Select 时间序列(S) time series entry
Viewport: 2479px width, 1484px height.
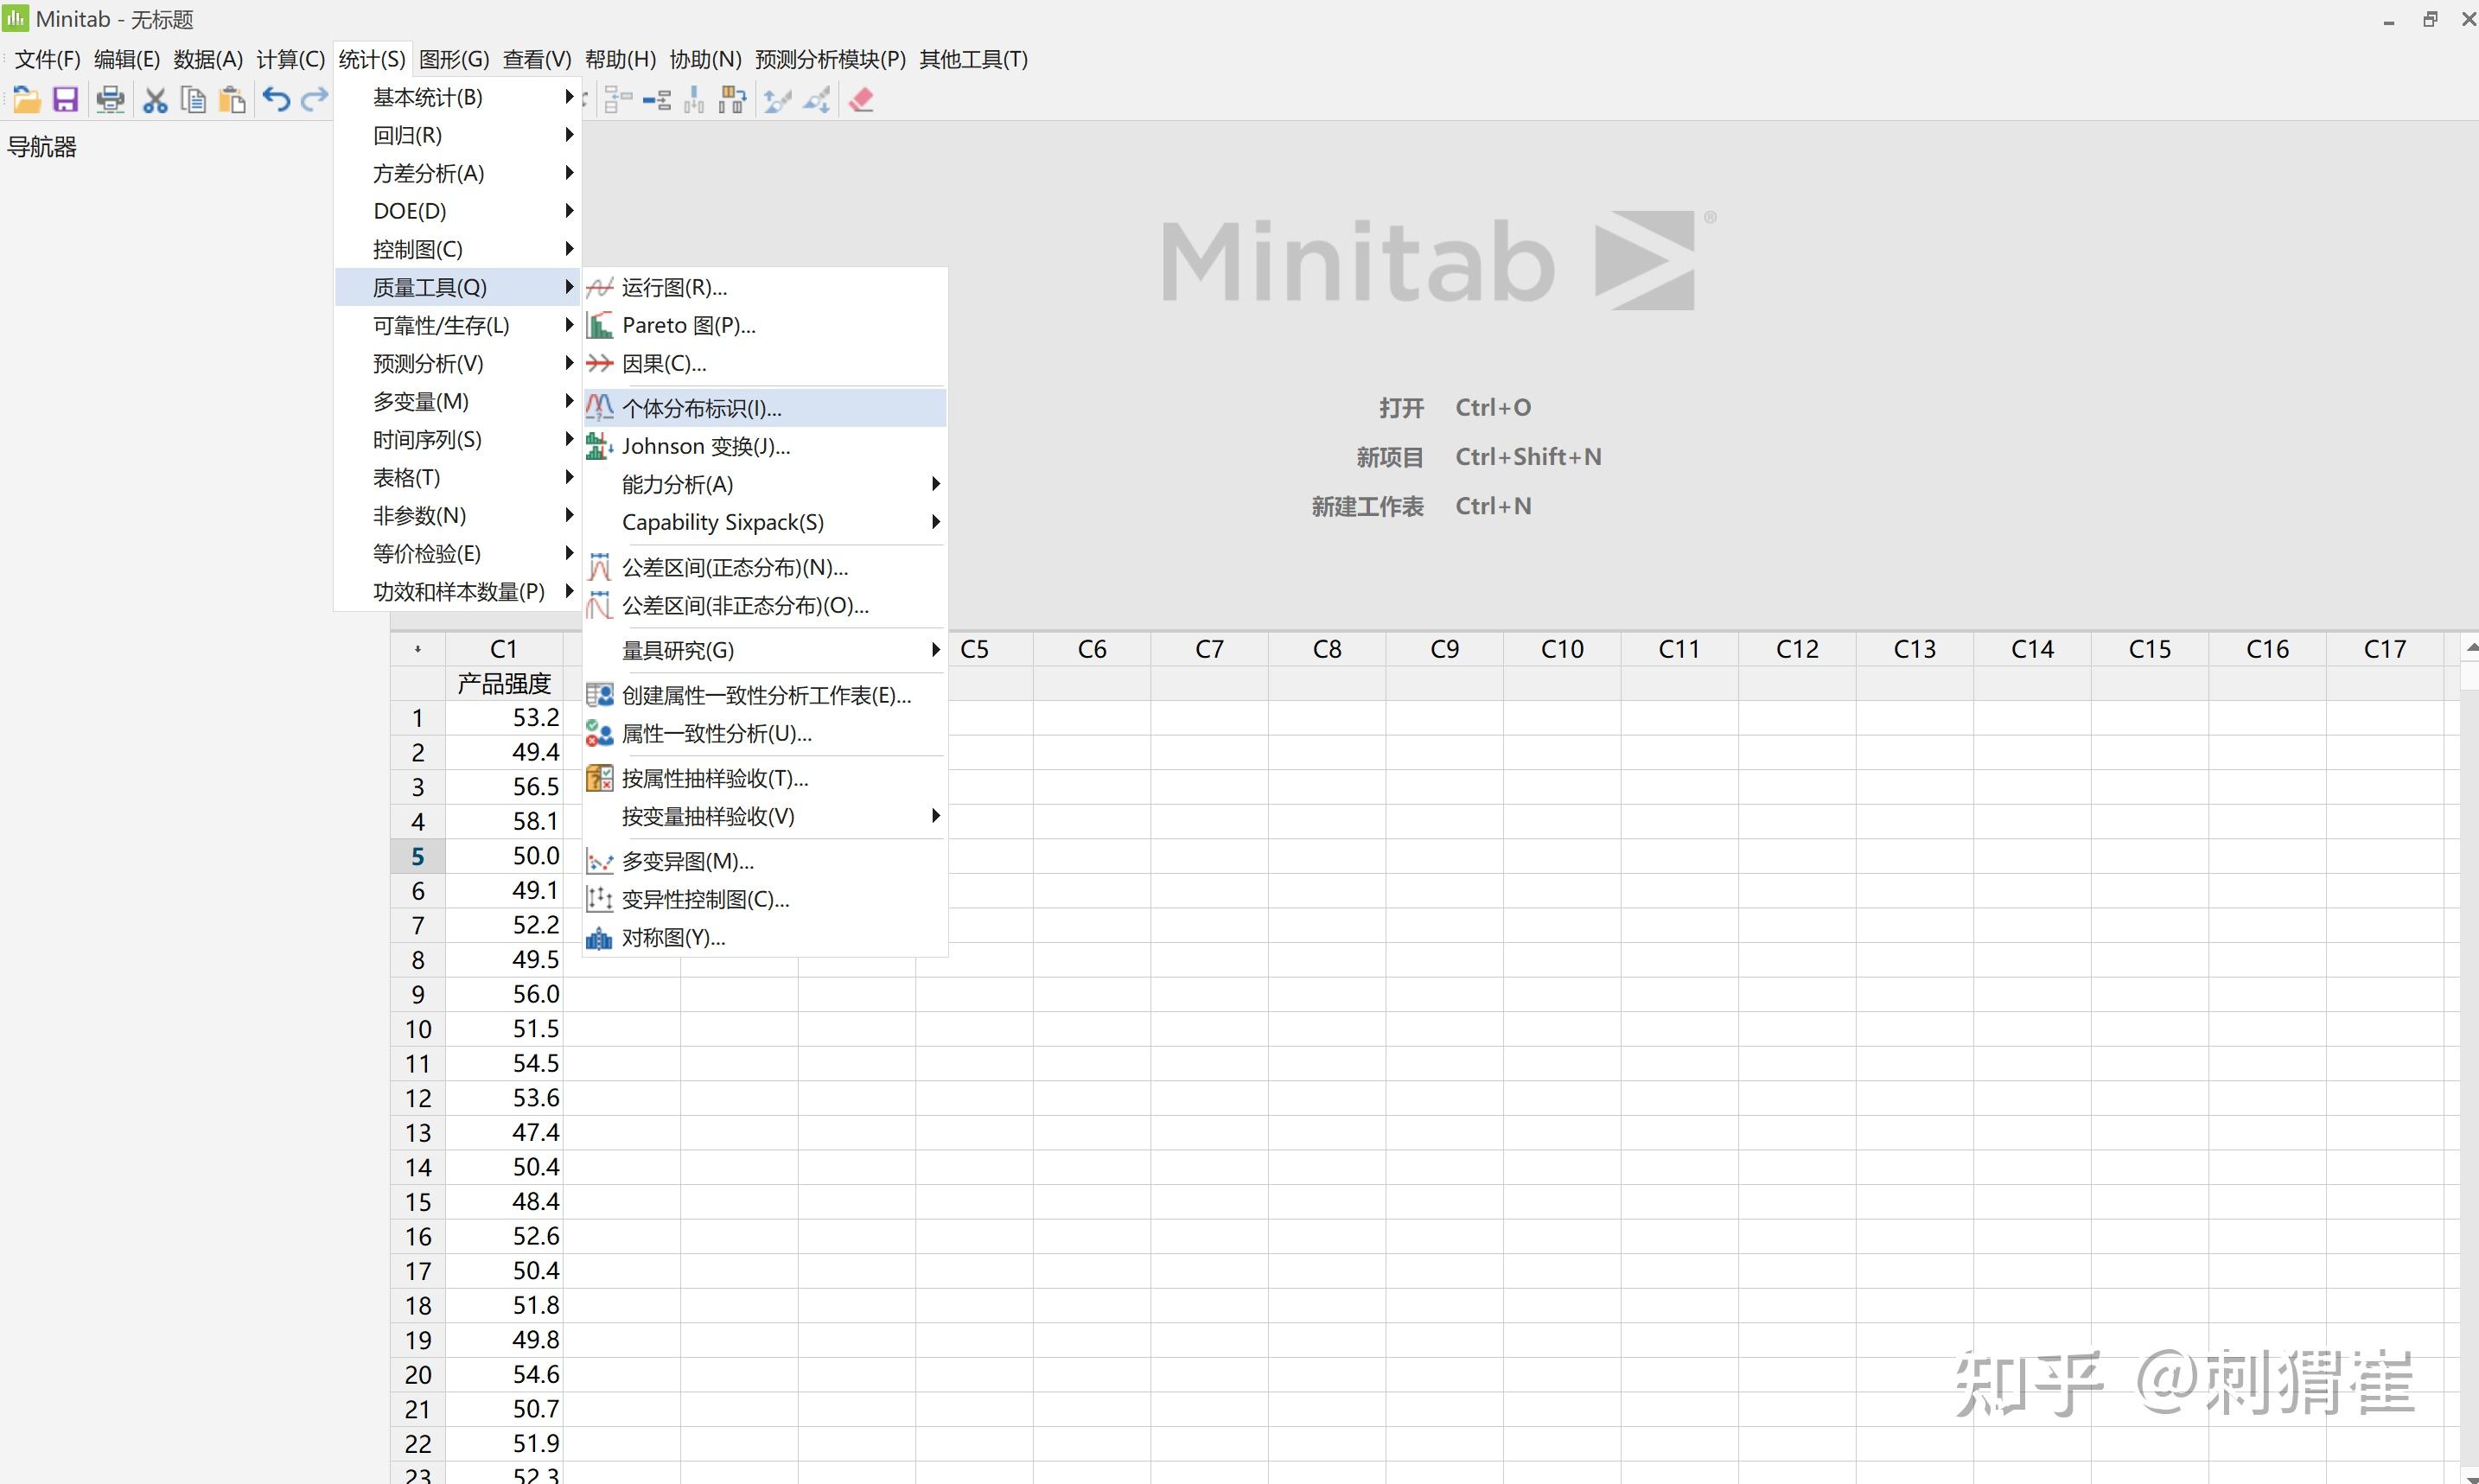[458, 440]
